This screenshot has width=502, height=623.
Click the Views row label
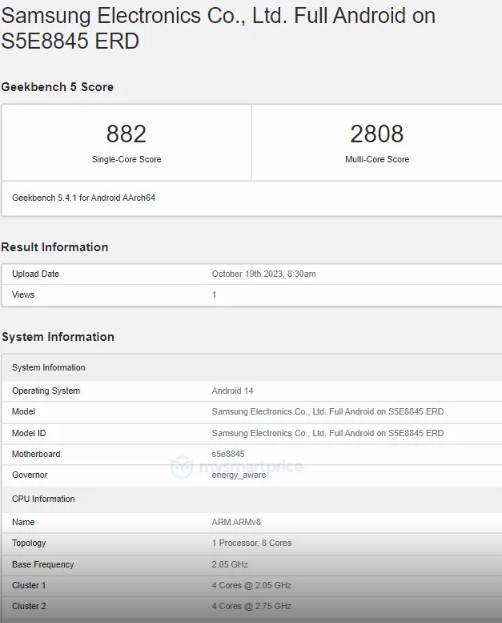pyautogui.click(x=23, y=295)
